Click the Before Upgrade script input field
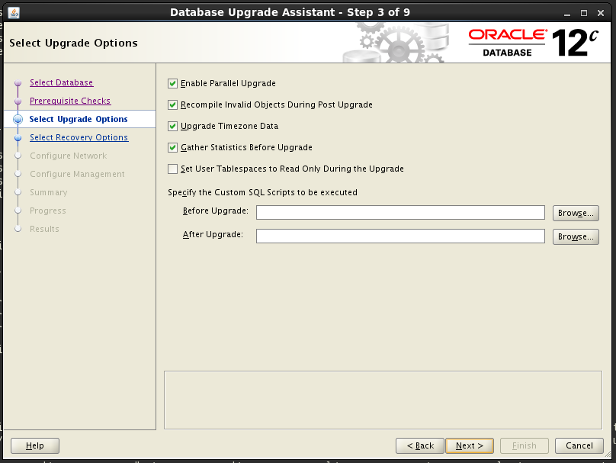 pos(400,213)
